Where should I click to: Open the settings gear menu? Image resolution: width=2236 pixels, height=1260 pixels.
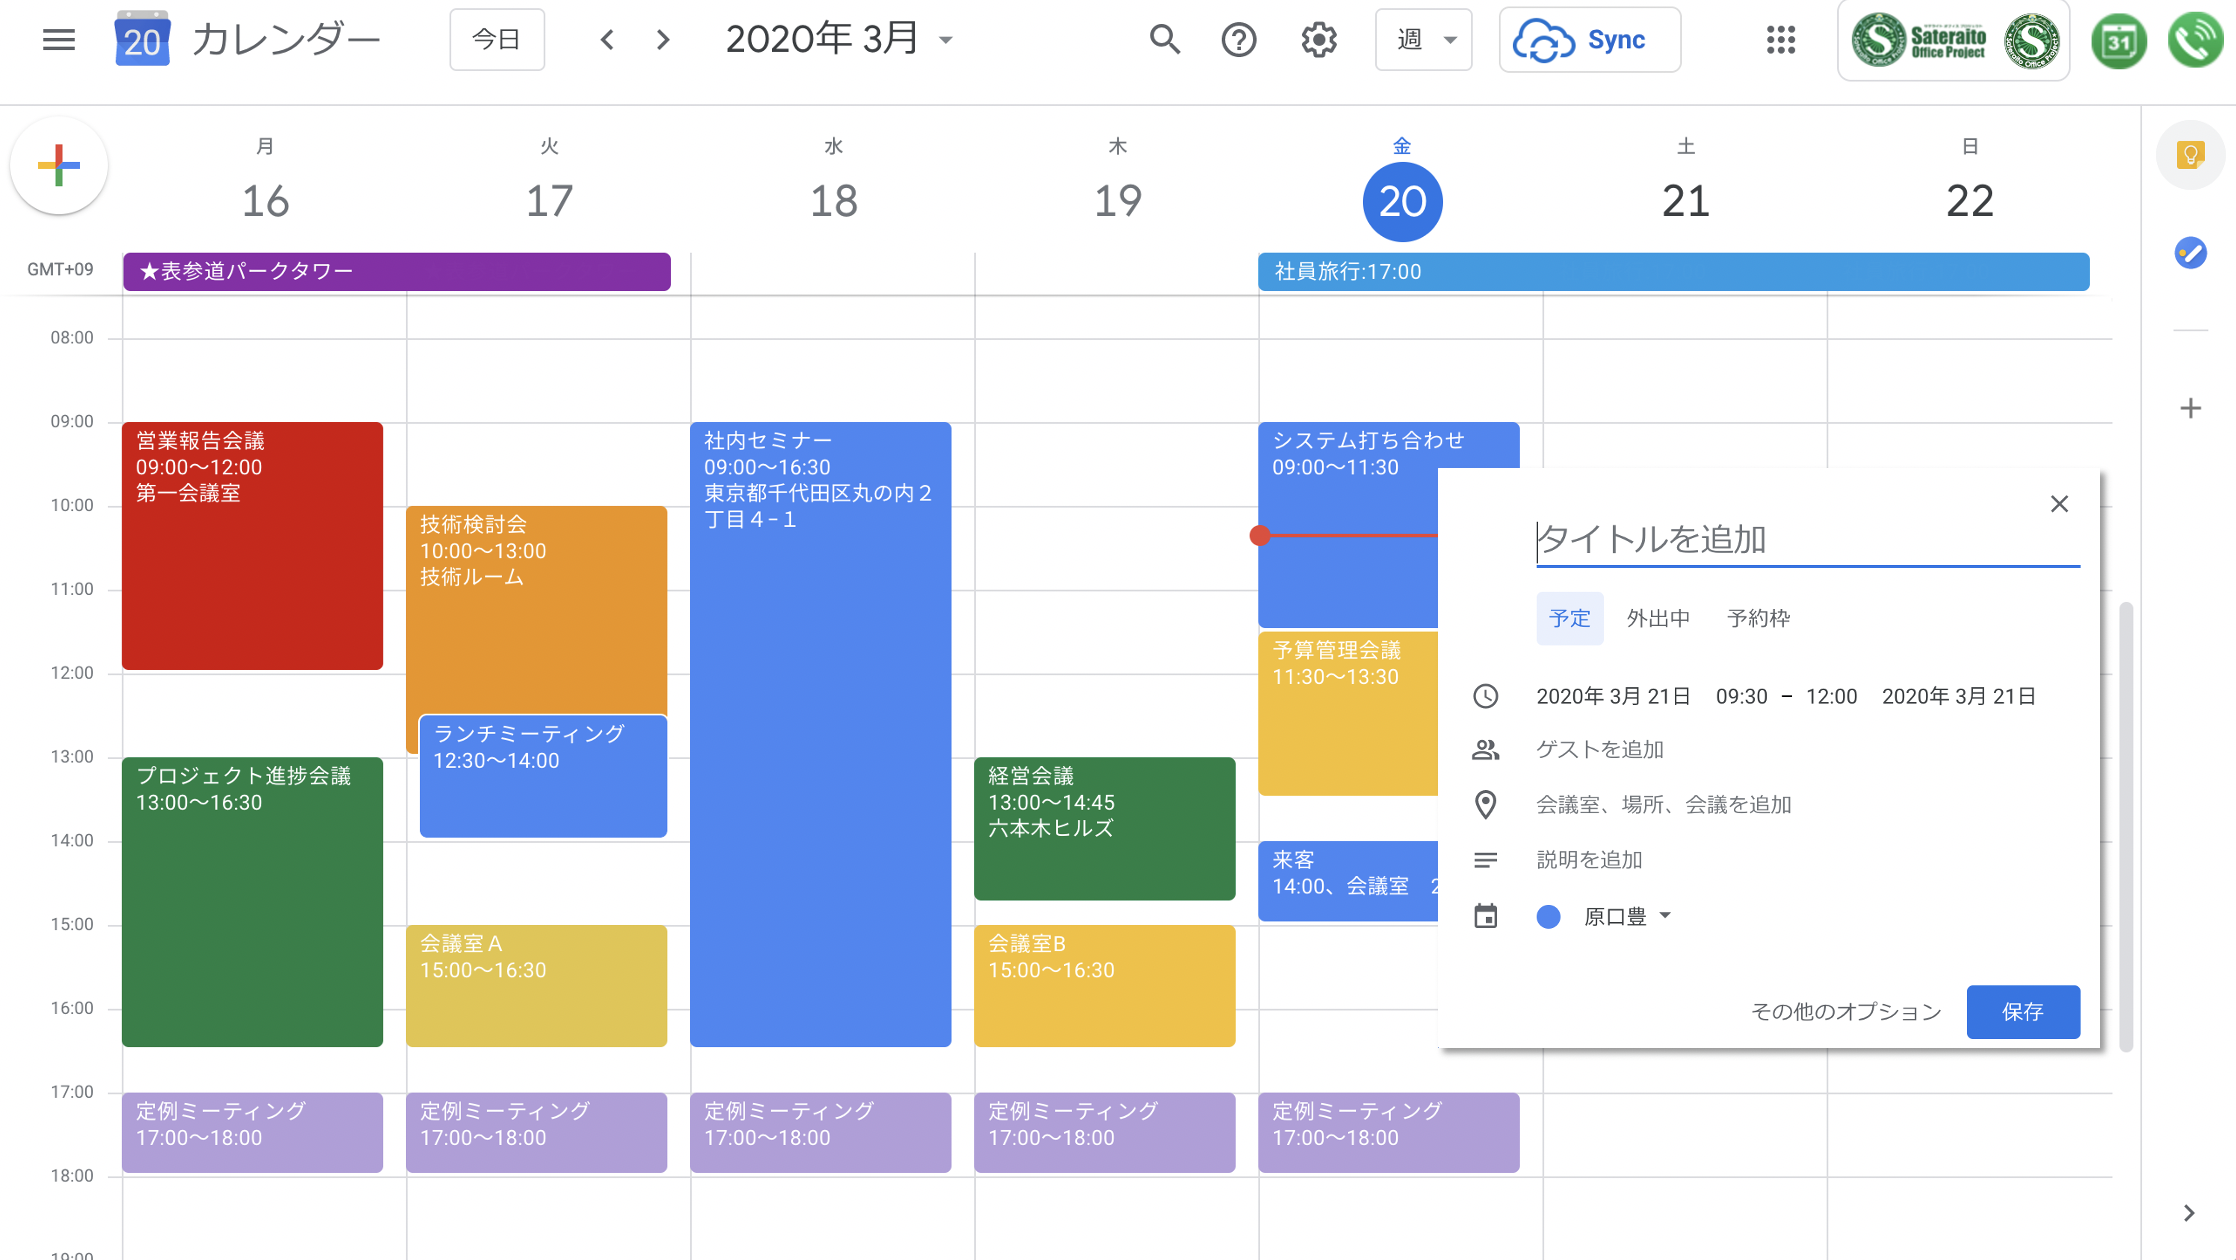pyautogui.click(x=1319, y=40)
